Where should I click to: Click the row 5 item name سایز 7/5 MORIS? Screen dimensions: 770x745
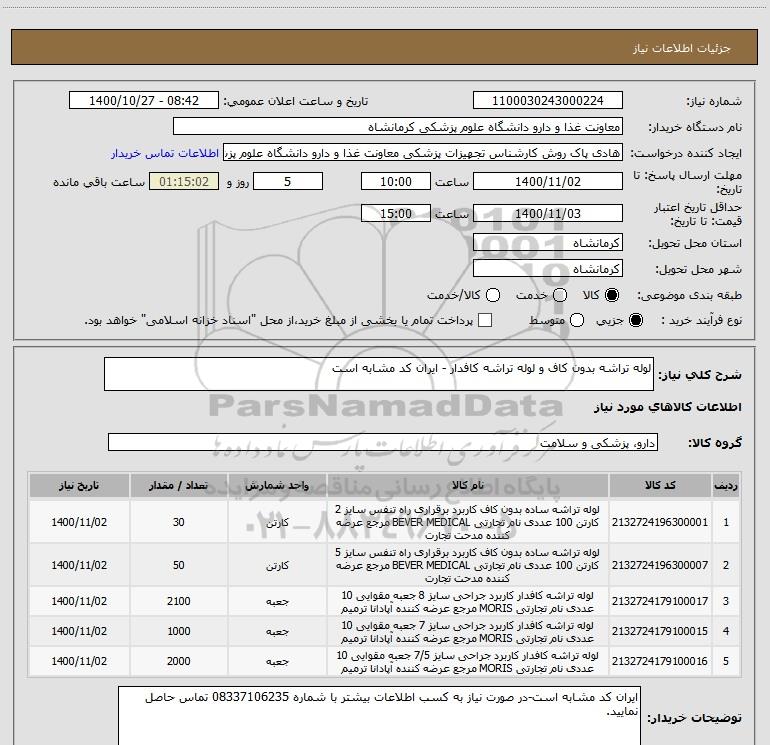(468, 662)
